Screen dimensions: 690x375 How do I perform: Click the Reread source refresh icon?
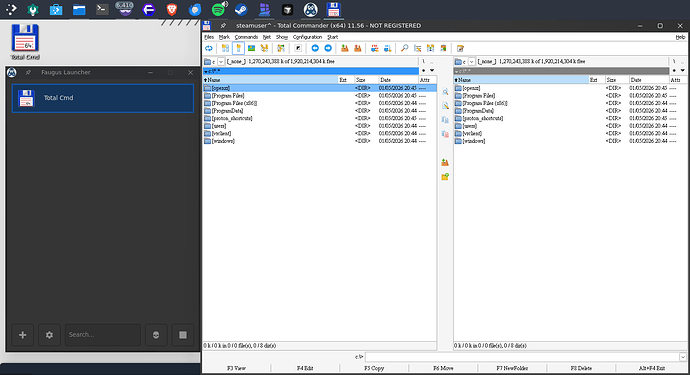coord(209,48)
